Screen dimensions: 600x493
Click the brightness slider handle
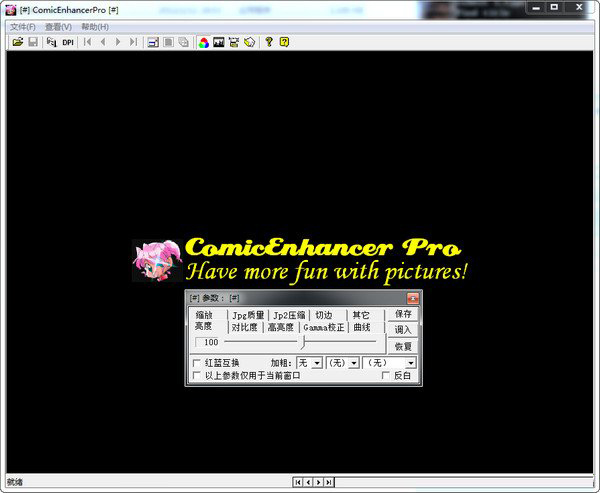[303, 343]
